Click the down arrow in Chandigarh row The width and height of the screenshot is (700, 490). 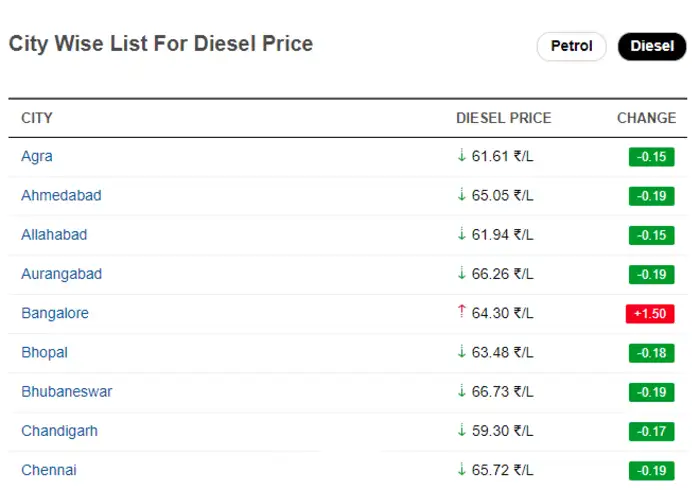tap(461, 431)
